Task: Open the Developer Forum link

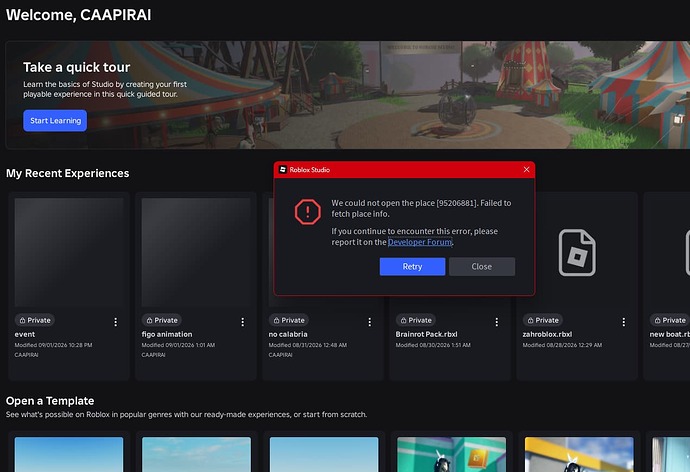Action: tap(420, 242)
